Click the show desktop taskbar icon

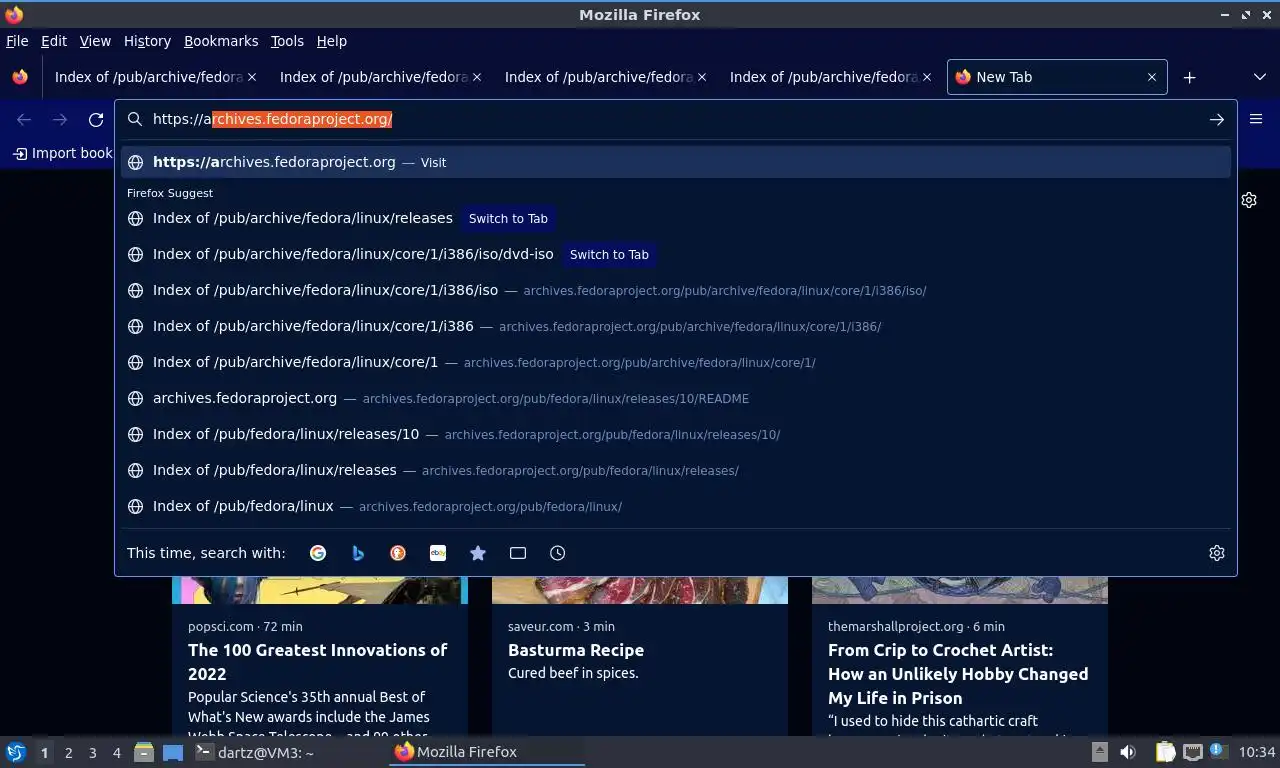point(173,752)
